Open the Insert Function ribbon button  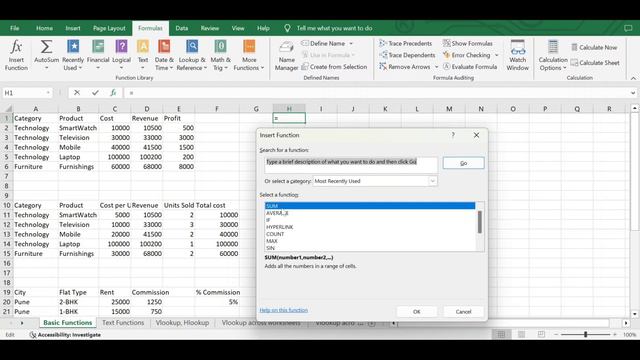tap(16, 56)
